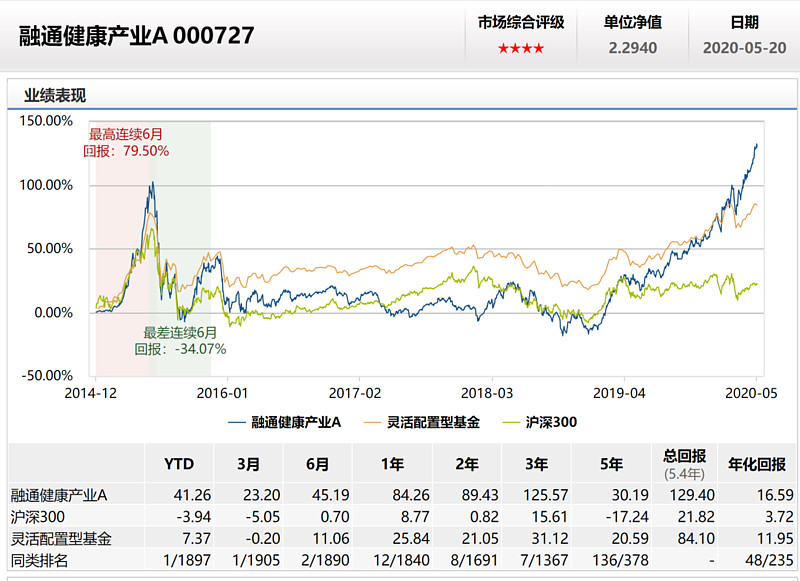Open the 业绩表现 section heading
This screenshot has width=800, height=581.
[x=55, y=95]
